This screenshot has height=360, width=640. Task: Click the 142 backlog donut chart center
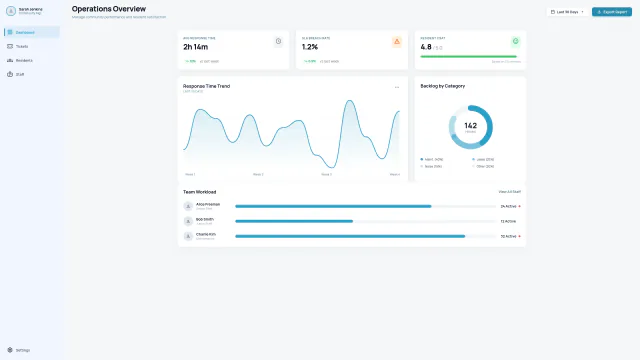[x=471, y=127]
